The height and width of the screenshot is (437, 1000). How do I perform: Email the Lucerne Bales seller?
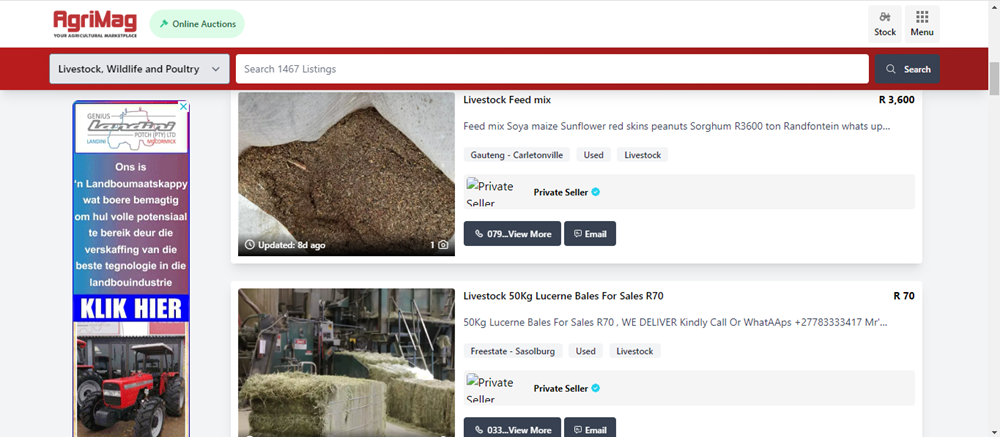[590, 429]
